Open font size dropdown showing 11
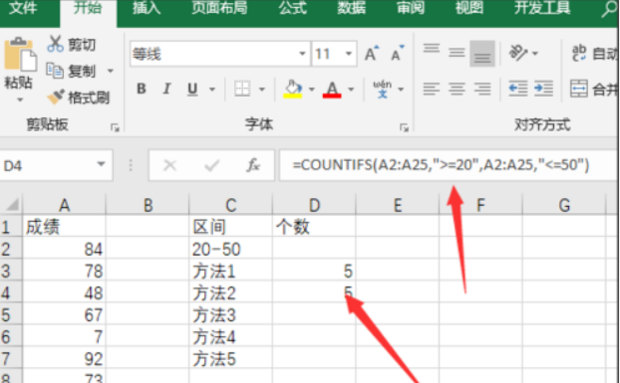This screenshot has width=620, height=383. 348,54
